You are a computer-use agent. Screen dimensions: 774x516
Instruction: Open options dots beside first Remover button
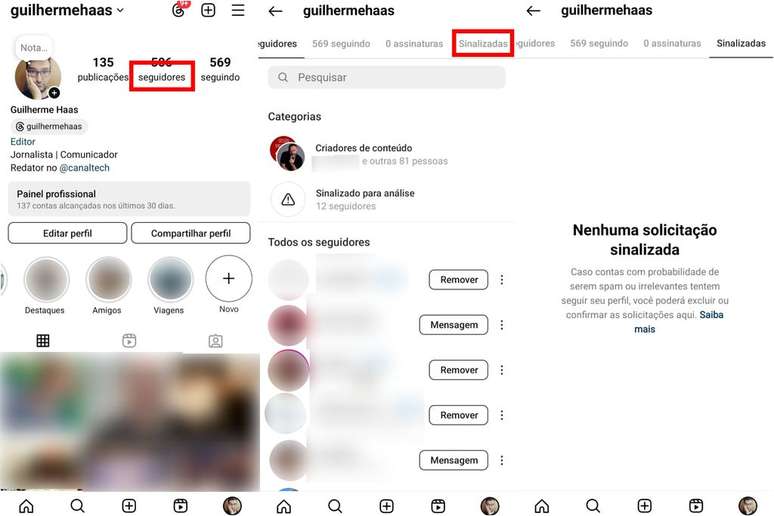click(x=502, y=280)
